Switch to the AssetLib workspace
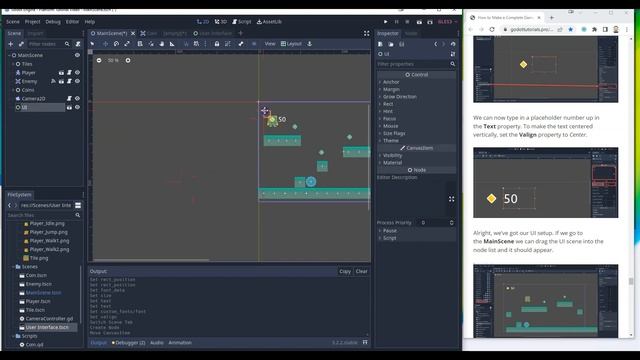Image resolution: width=640 pixels, height=360 pixels. [x=269, y=22]
